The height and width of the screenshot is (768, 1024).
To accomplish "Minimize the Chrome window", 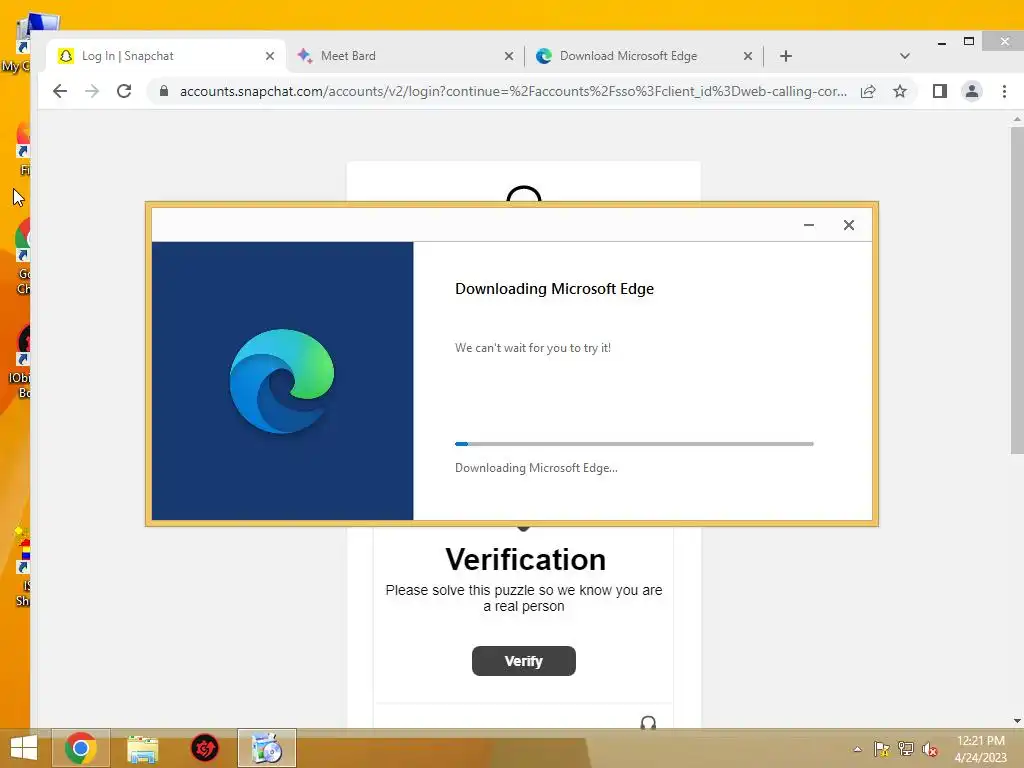I will [942, 42].
